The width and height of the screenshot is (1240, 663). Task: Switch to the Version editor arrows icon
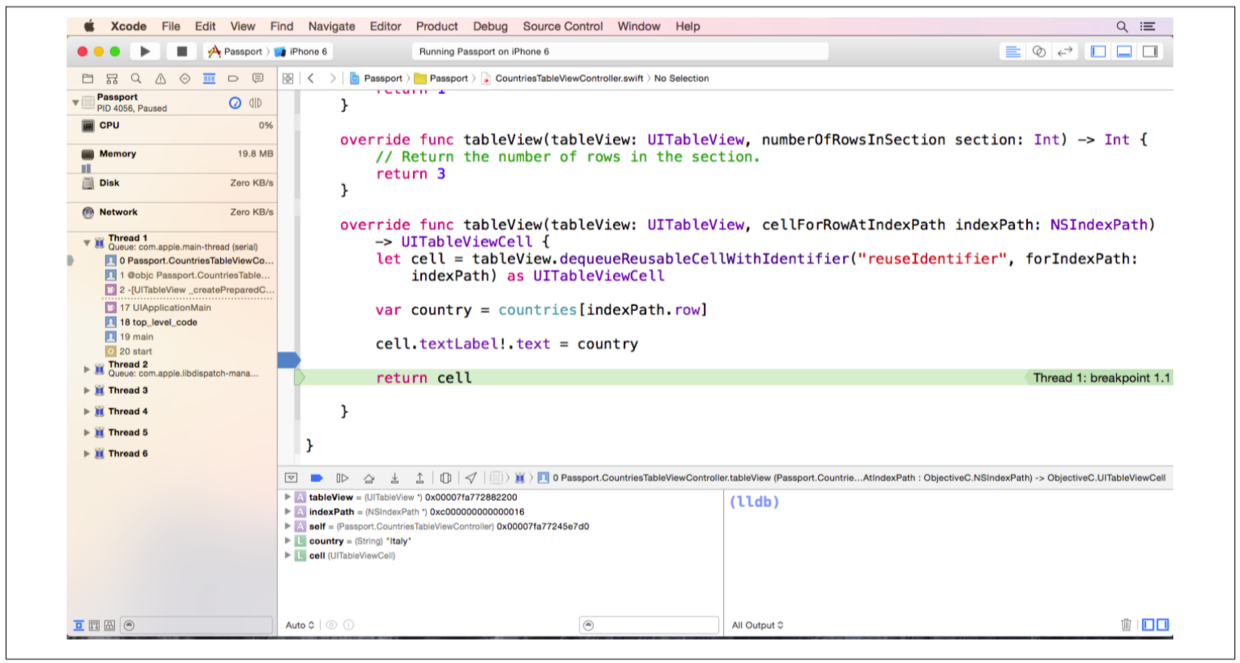1065,51
